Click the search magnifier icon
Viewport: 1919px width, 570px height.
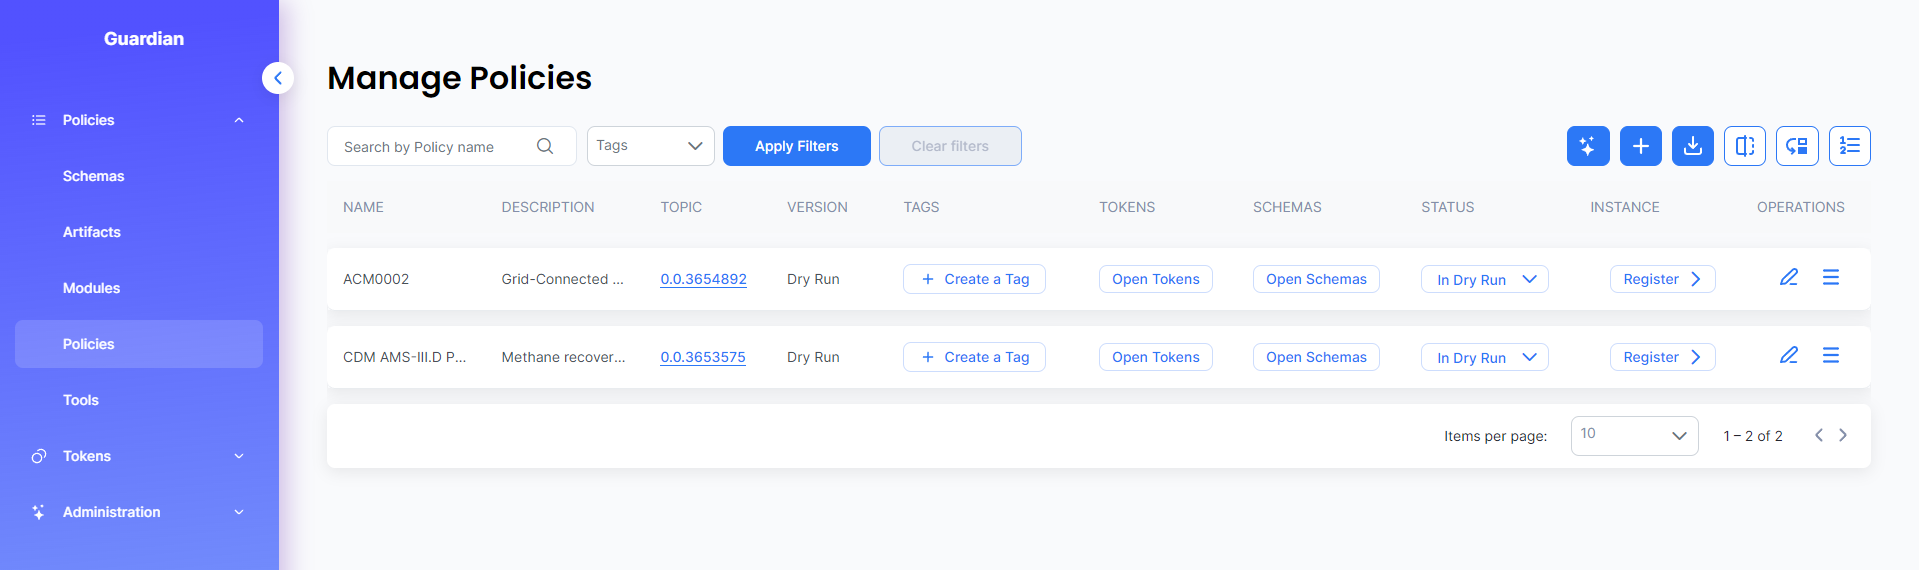click(x=545, y=146)
